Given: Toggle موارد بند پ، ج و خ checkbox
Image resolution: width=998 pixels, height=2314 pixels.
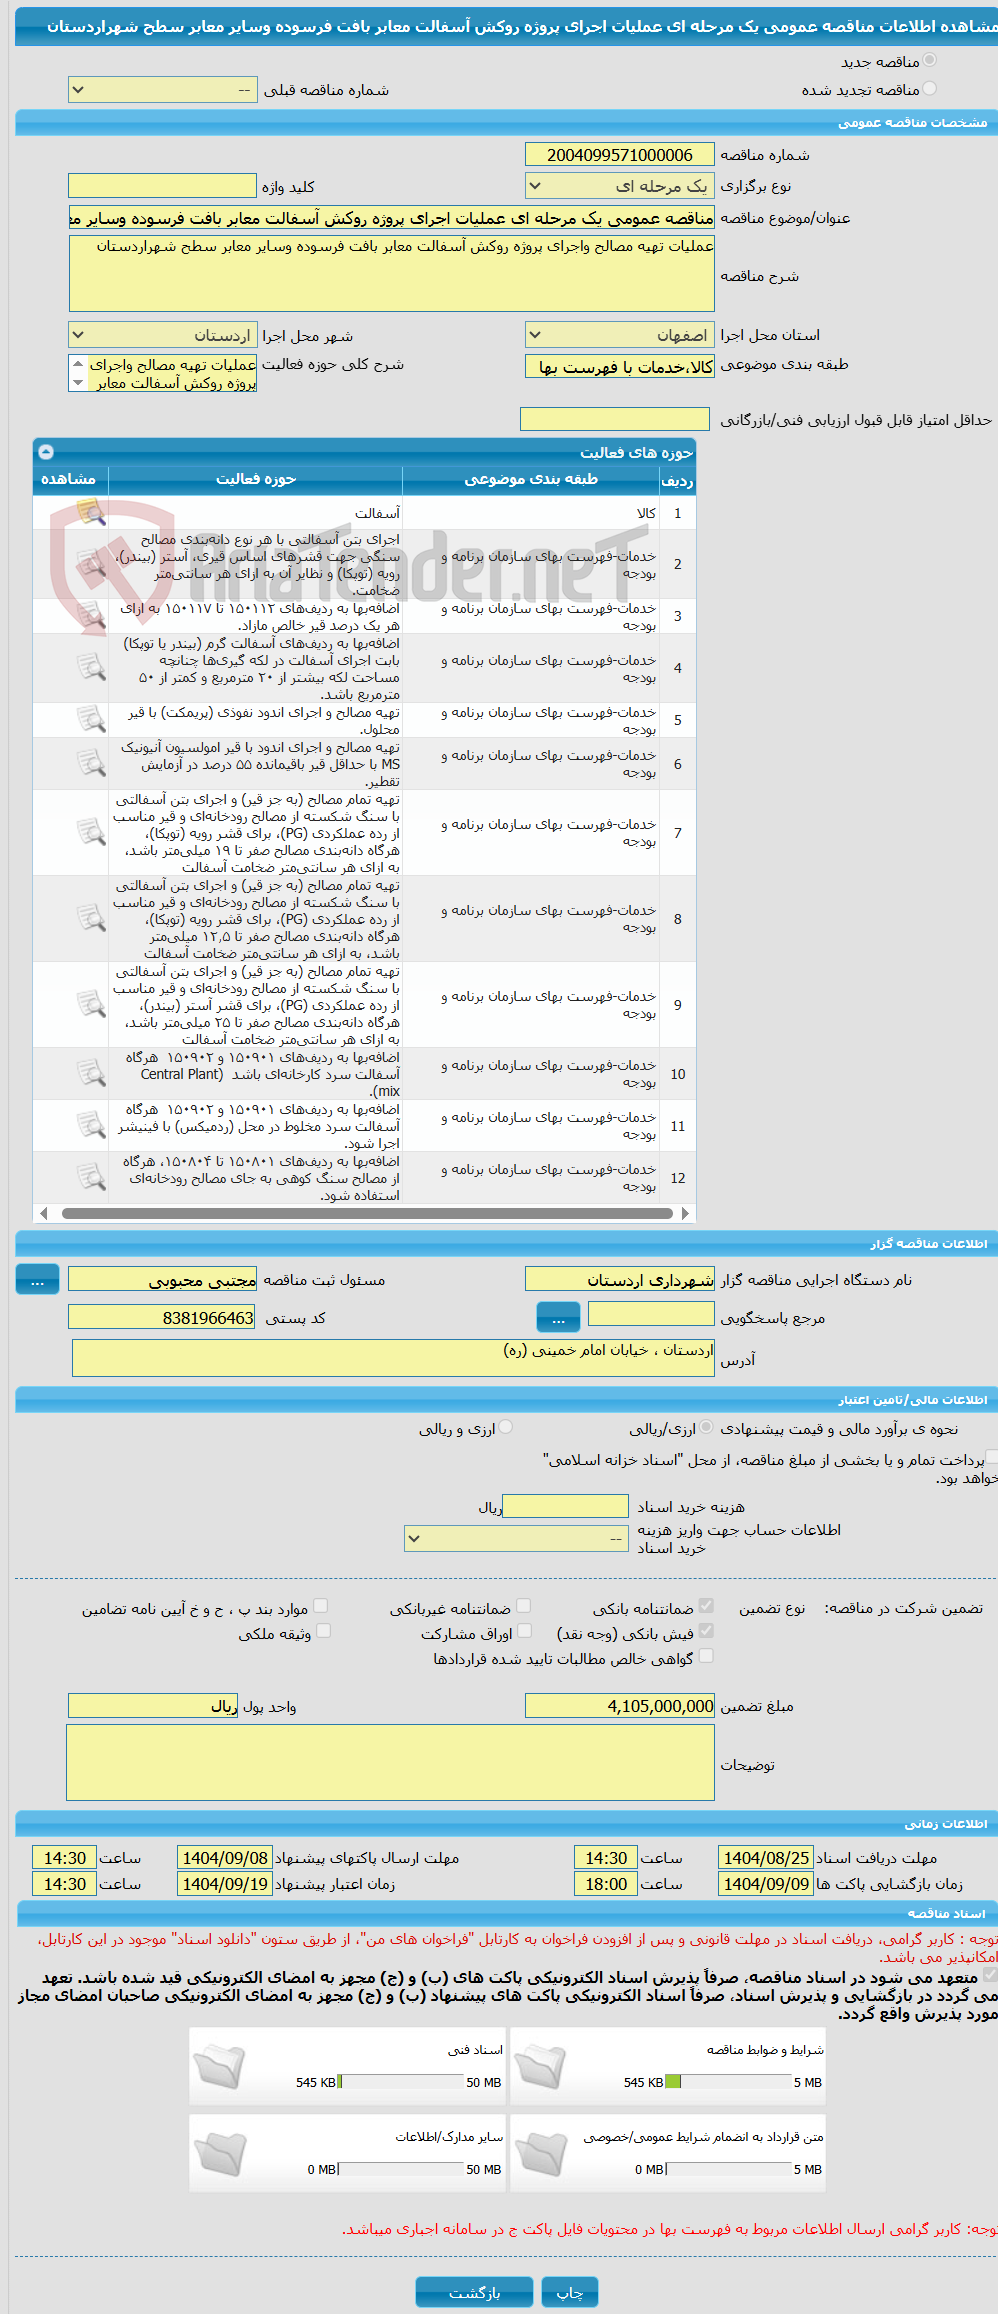Looking at the screenshot, I should tap(321, 1606).
